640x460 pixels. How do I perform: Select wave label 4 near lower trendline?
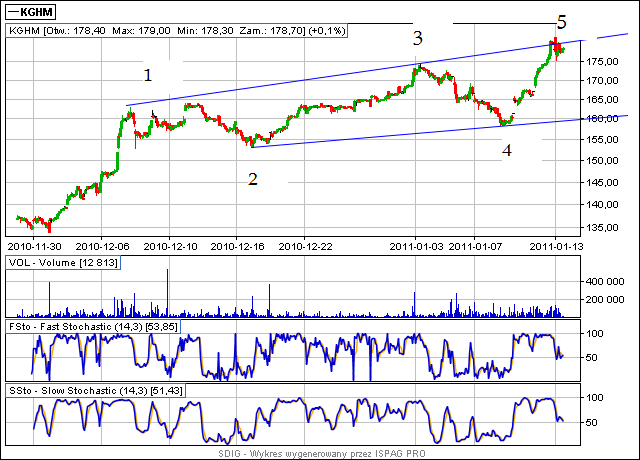tap(507, 150)
